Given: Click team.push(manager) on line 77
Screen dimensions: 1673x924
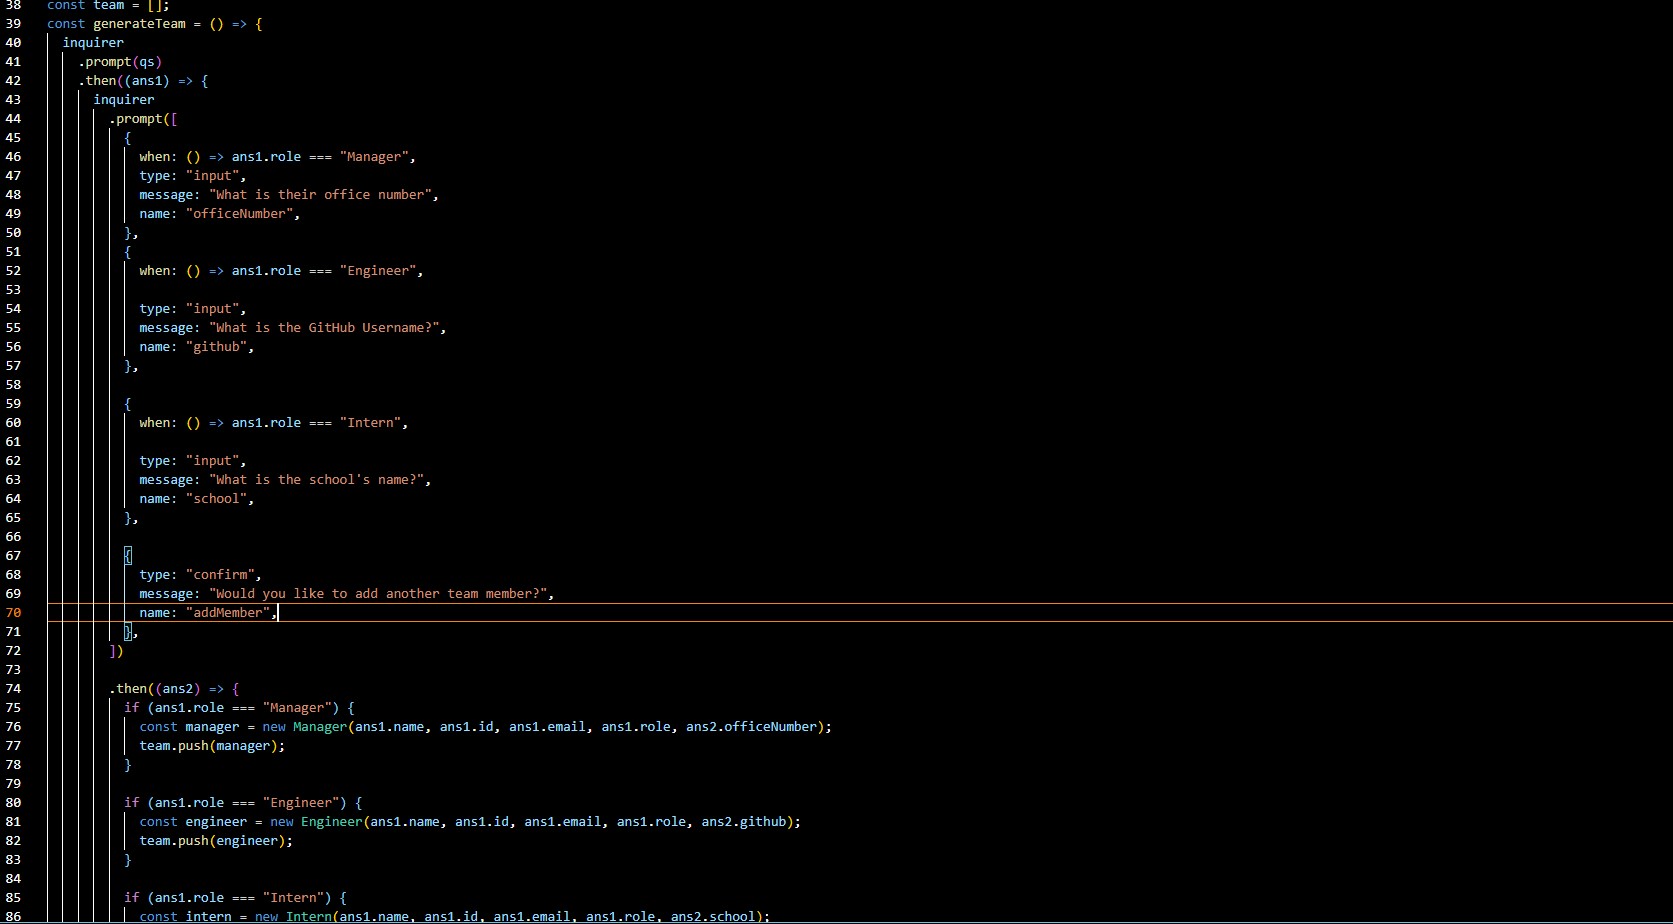Looking at the screenshot, I should [208, 746].
